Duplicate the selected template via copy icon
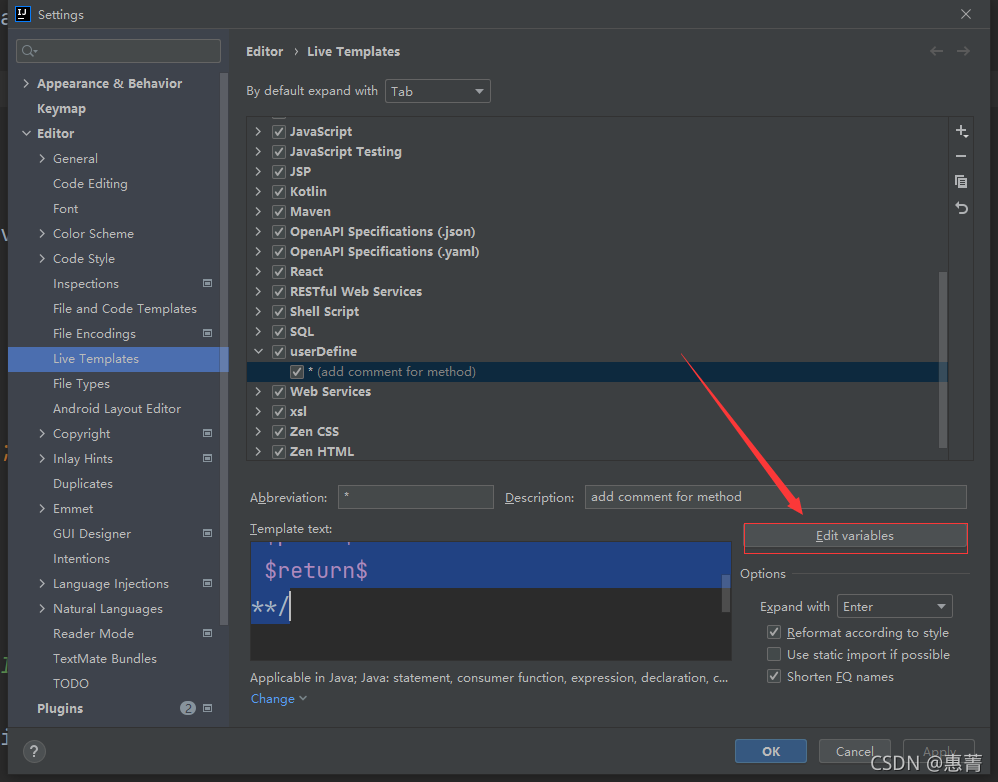 (x=961, y=181)
